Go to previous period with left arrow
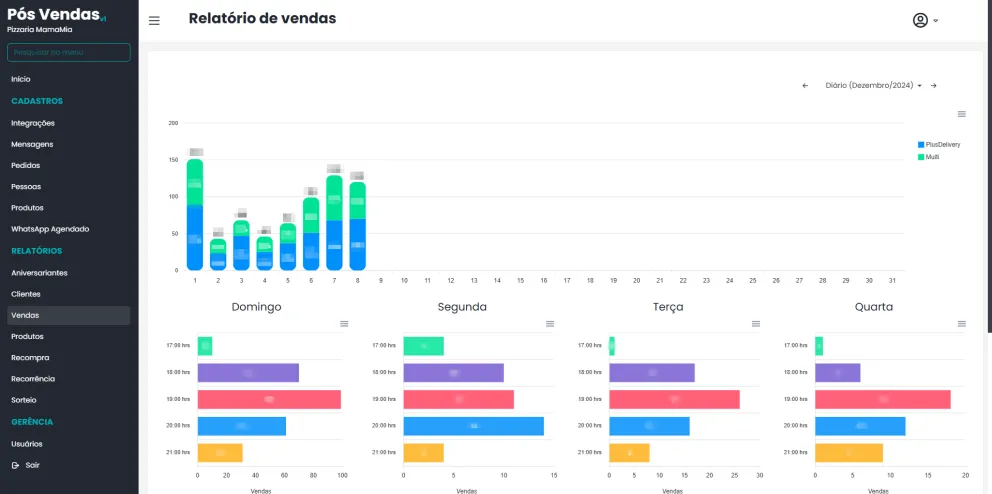 [x=805, y=85]
